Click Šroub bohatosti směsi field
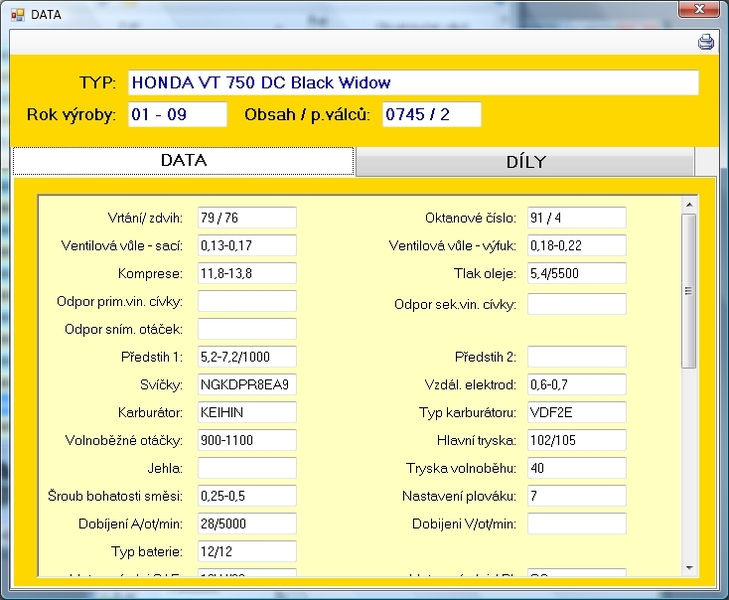The width and height of the screenshot is (729, 600). click(x=247, y=496)
